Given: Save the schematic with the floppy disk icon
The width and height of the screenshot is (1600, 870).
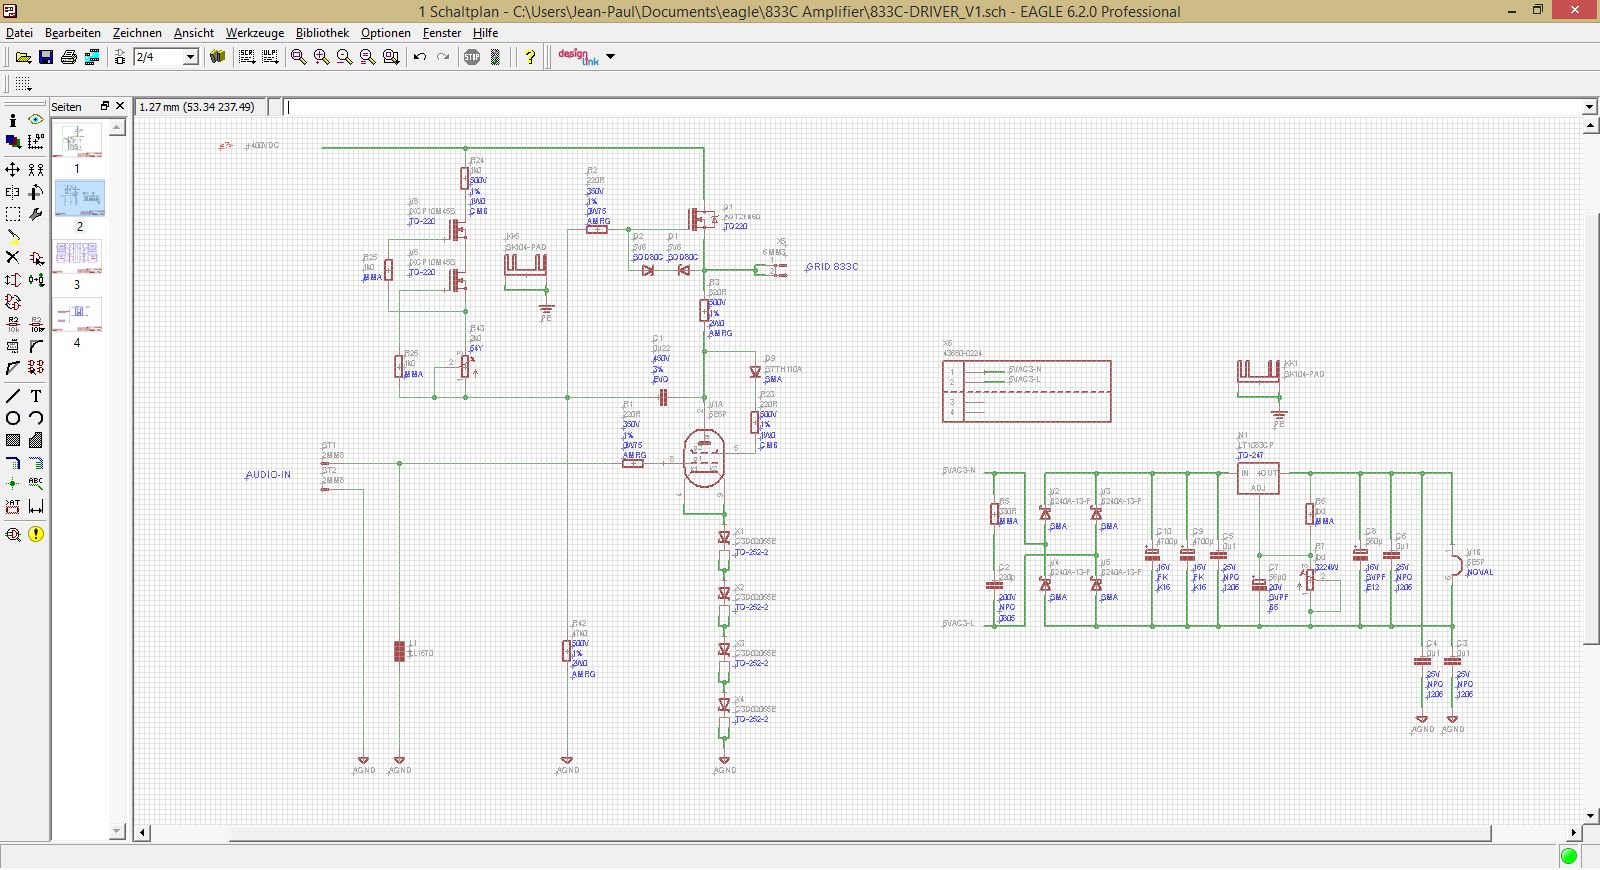Looking at the screenshot, I should click(46, 57).
